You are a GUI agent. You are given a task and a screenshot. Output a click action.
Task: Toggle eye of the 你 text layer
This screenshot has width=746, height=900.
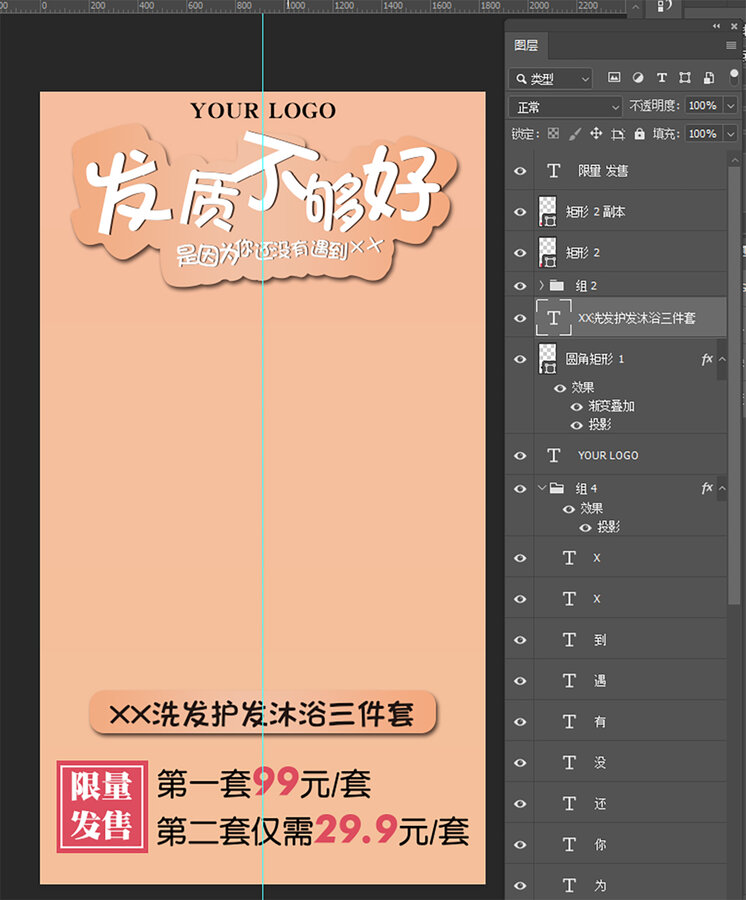[x=520, y=845]
